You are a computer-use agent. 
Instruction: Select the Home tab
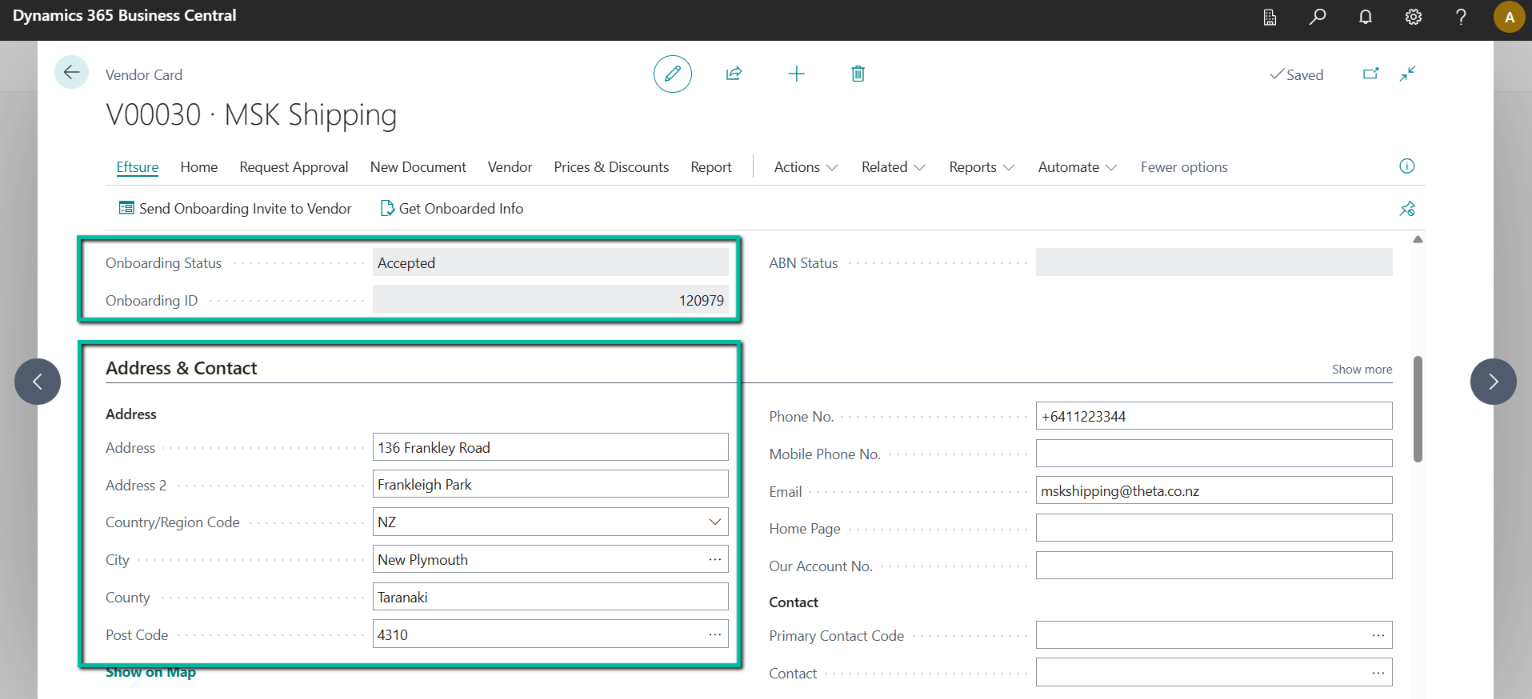click(199, 167)
